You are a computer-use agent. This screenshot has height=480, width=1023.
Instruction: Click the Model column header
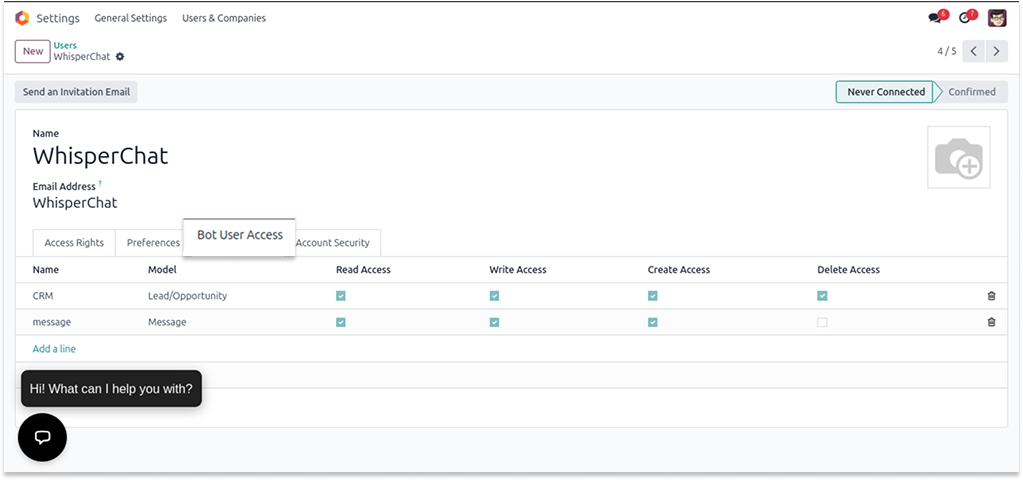click(162, 269)
